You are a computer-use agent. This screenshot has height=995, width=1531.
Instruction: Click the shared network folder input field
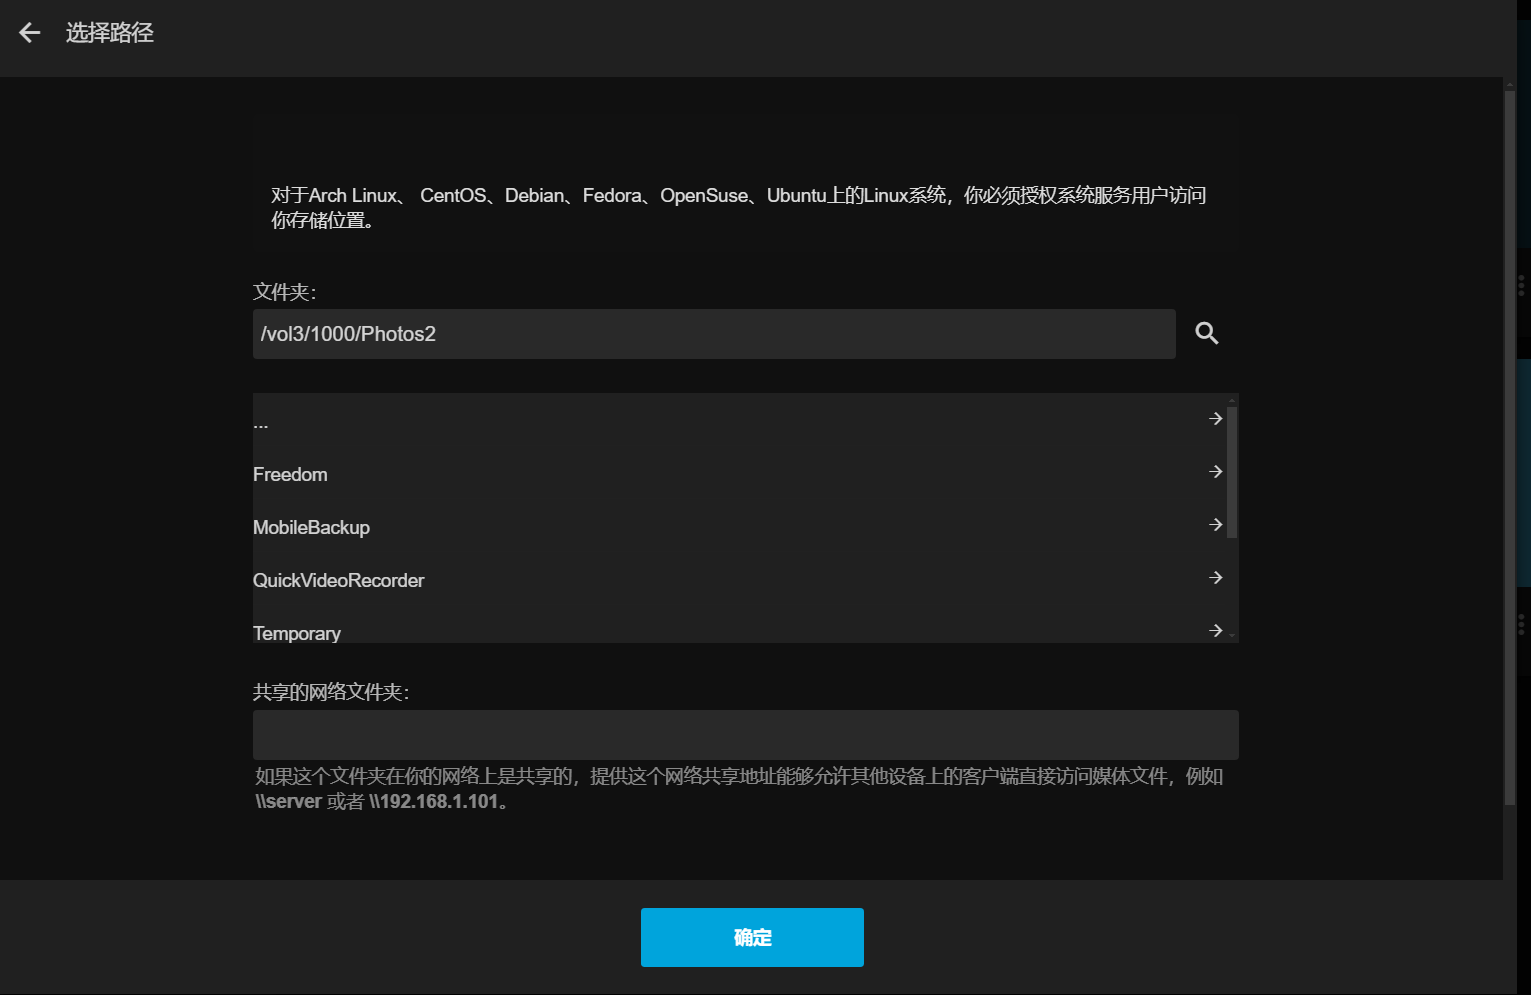746,735
